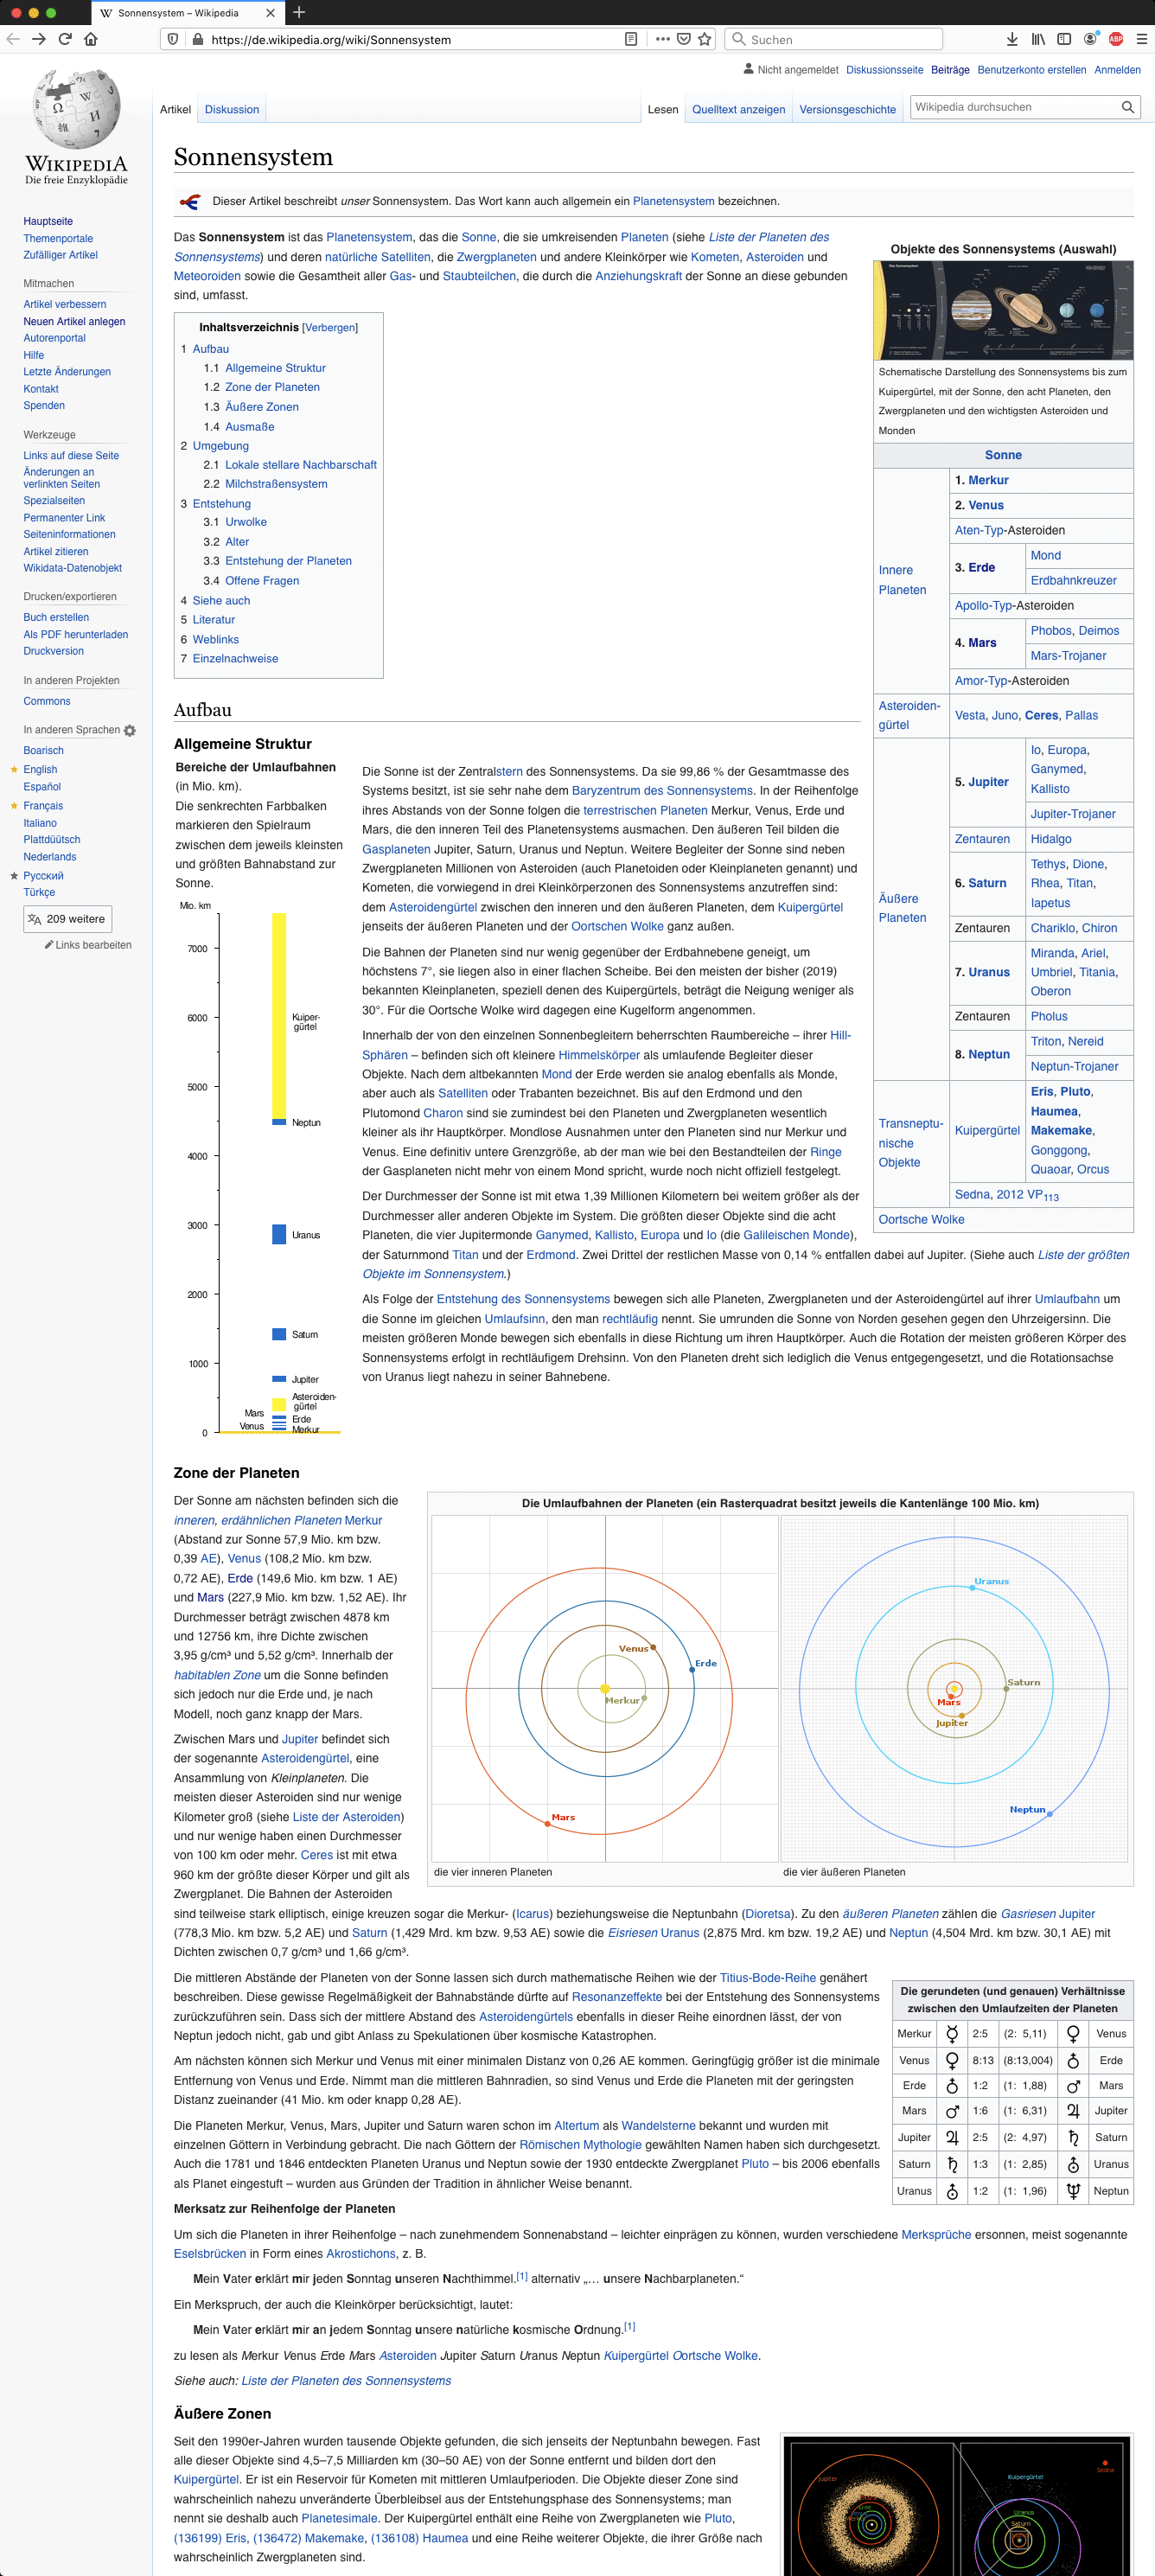
Task: Click the Anmelden link
Action: point(1117,70)
